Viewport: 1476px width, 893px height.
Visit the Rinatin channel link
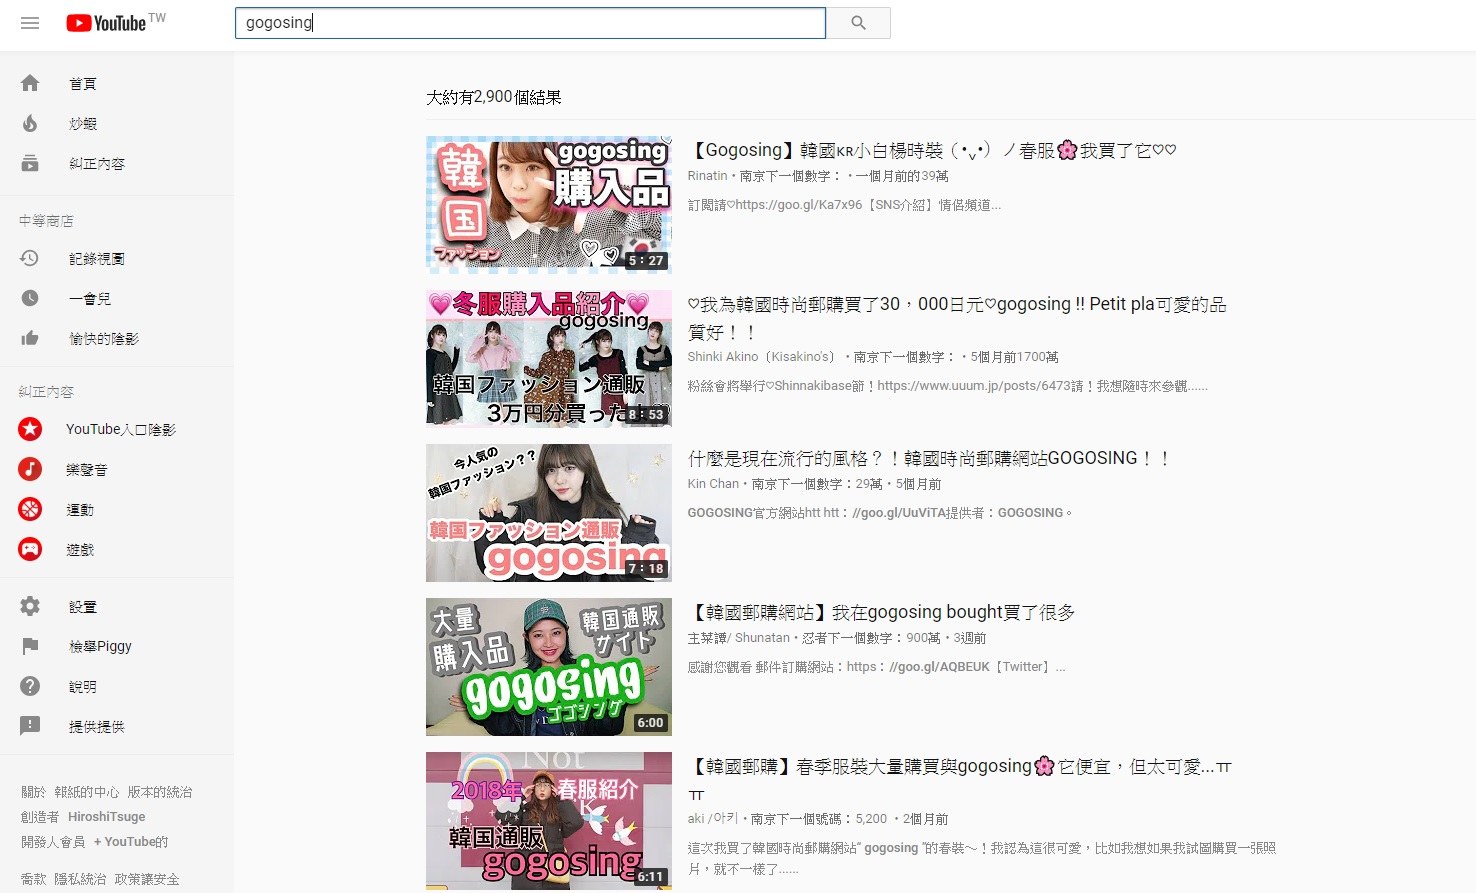click(707, 176)
